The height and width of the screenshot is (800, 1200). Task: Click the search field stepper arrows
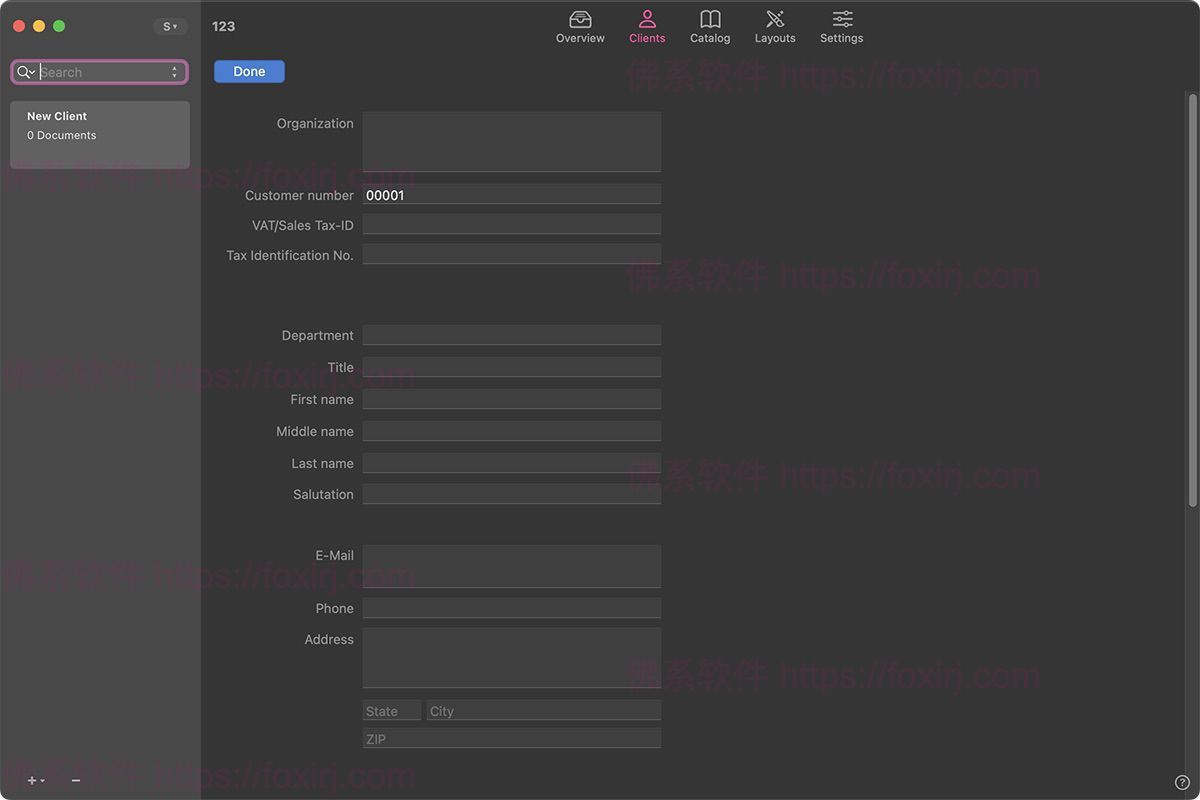pyautogui.click(x=174, y=71)
